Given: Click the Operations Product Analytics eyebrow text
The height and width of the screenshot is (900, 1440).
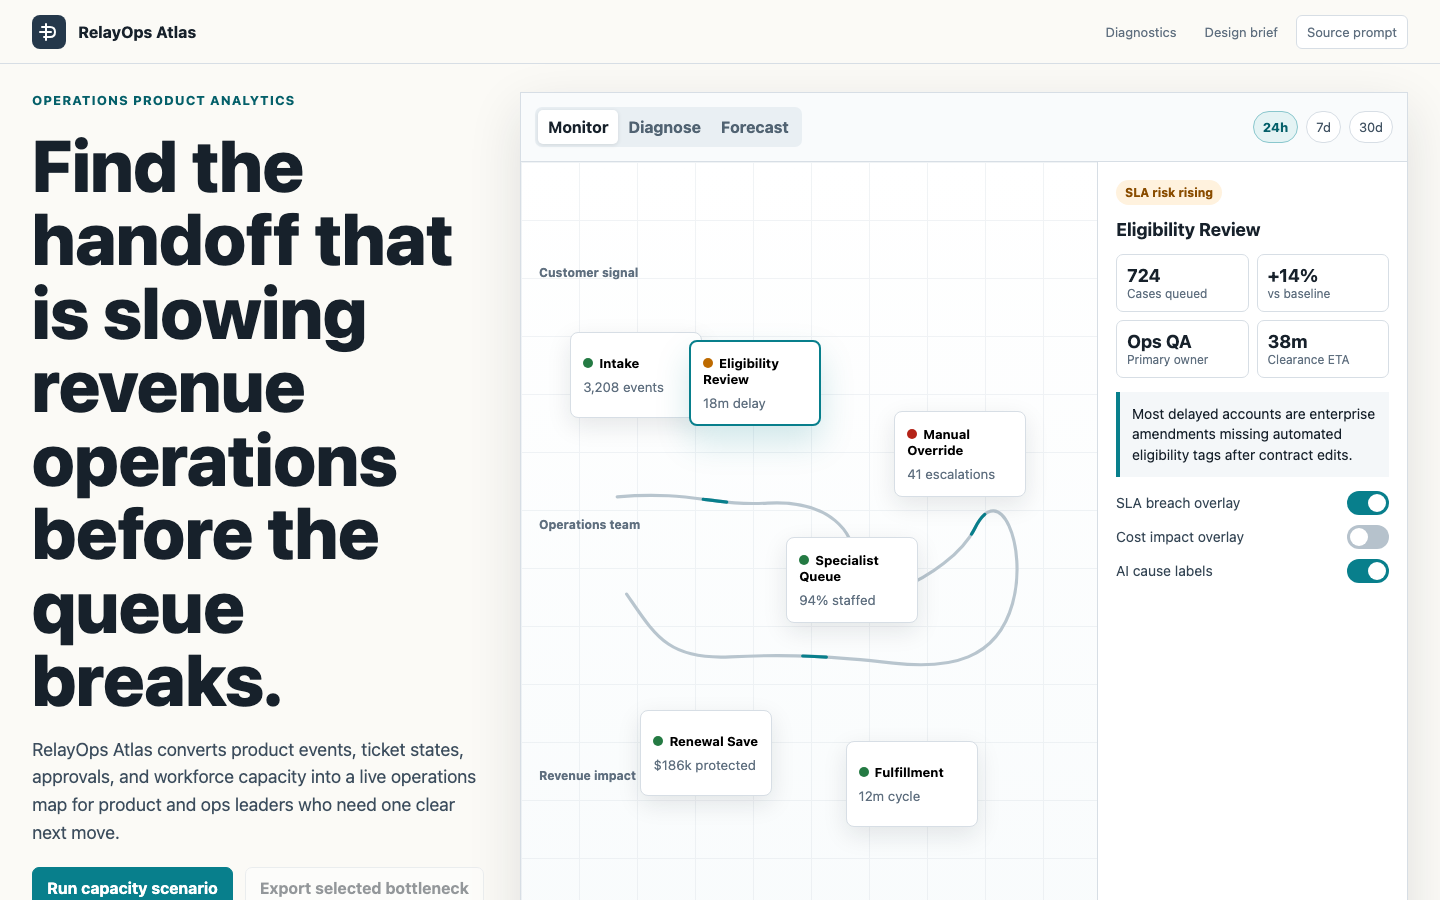Looking at the screenshot, I should (x=163, y=100).
